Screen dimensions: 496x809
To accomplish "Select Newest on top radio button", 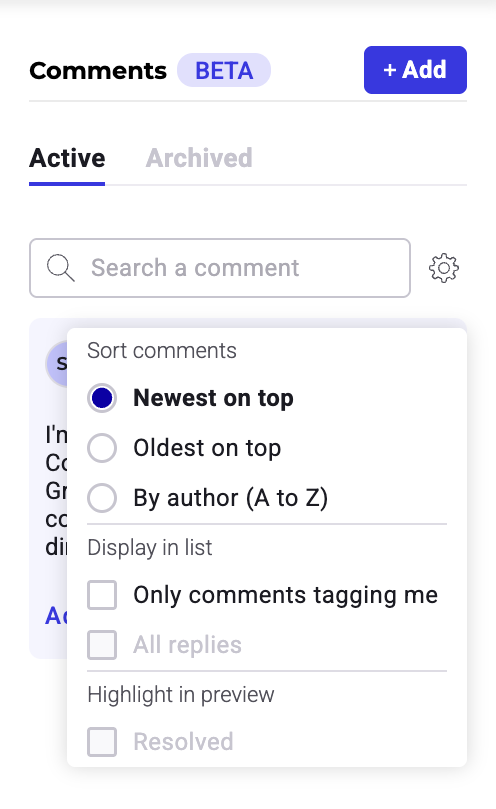I will [102, 398].
